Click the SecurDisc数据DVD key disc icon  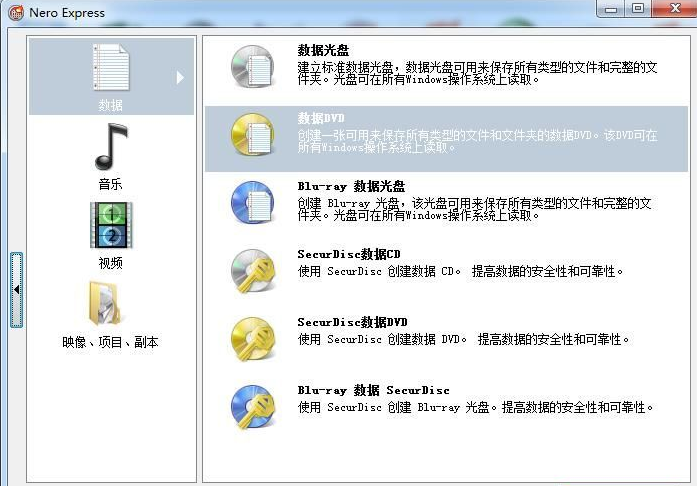coord(253,339)
